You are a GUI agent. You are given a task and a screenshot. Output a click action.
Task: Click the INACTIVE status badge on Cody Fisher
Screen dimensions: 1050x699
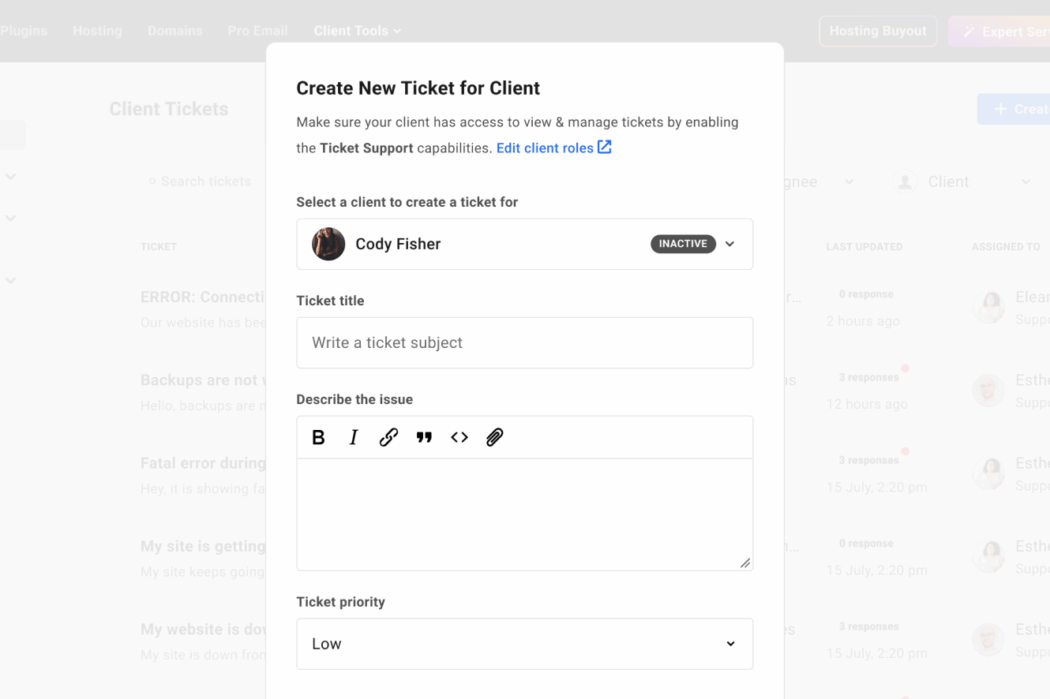(683, 243)
